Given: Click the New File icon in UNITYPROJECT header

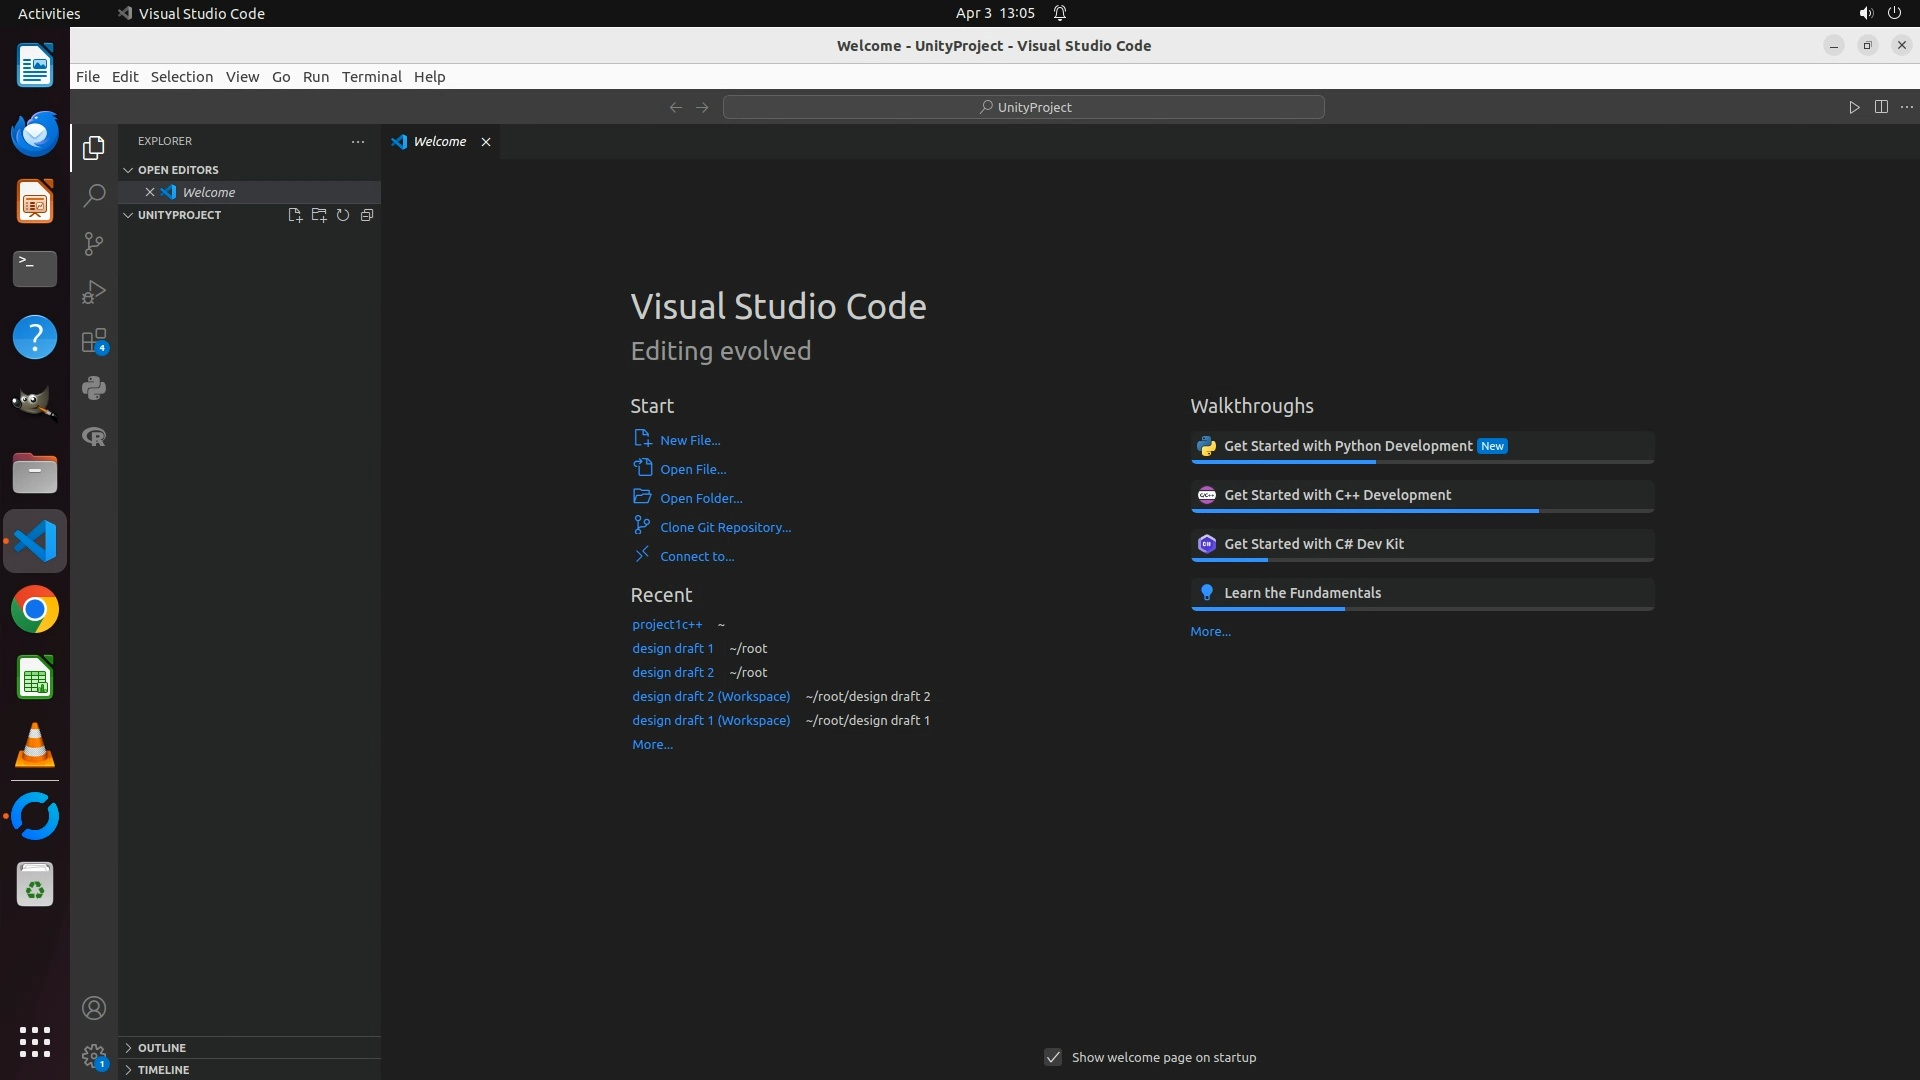Looking at the screenshot, I should coord(295,215).
